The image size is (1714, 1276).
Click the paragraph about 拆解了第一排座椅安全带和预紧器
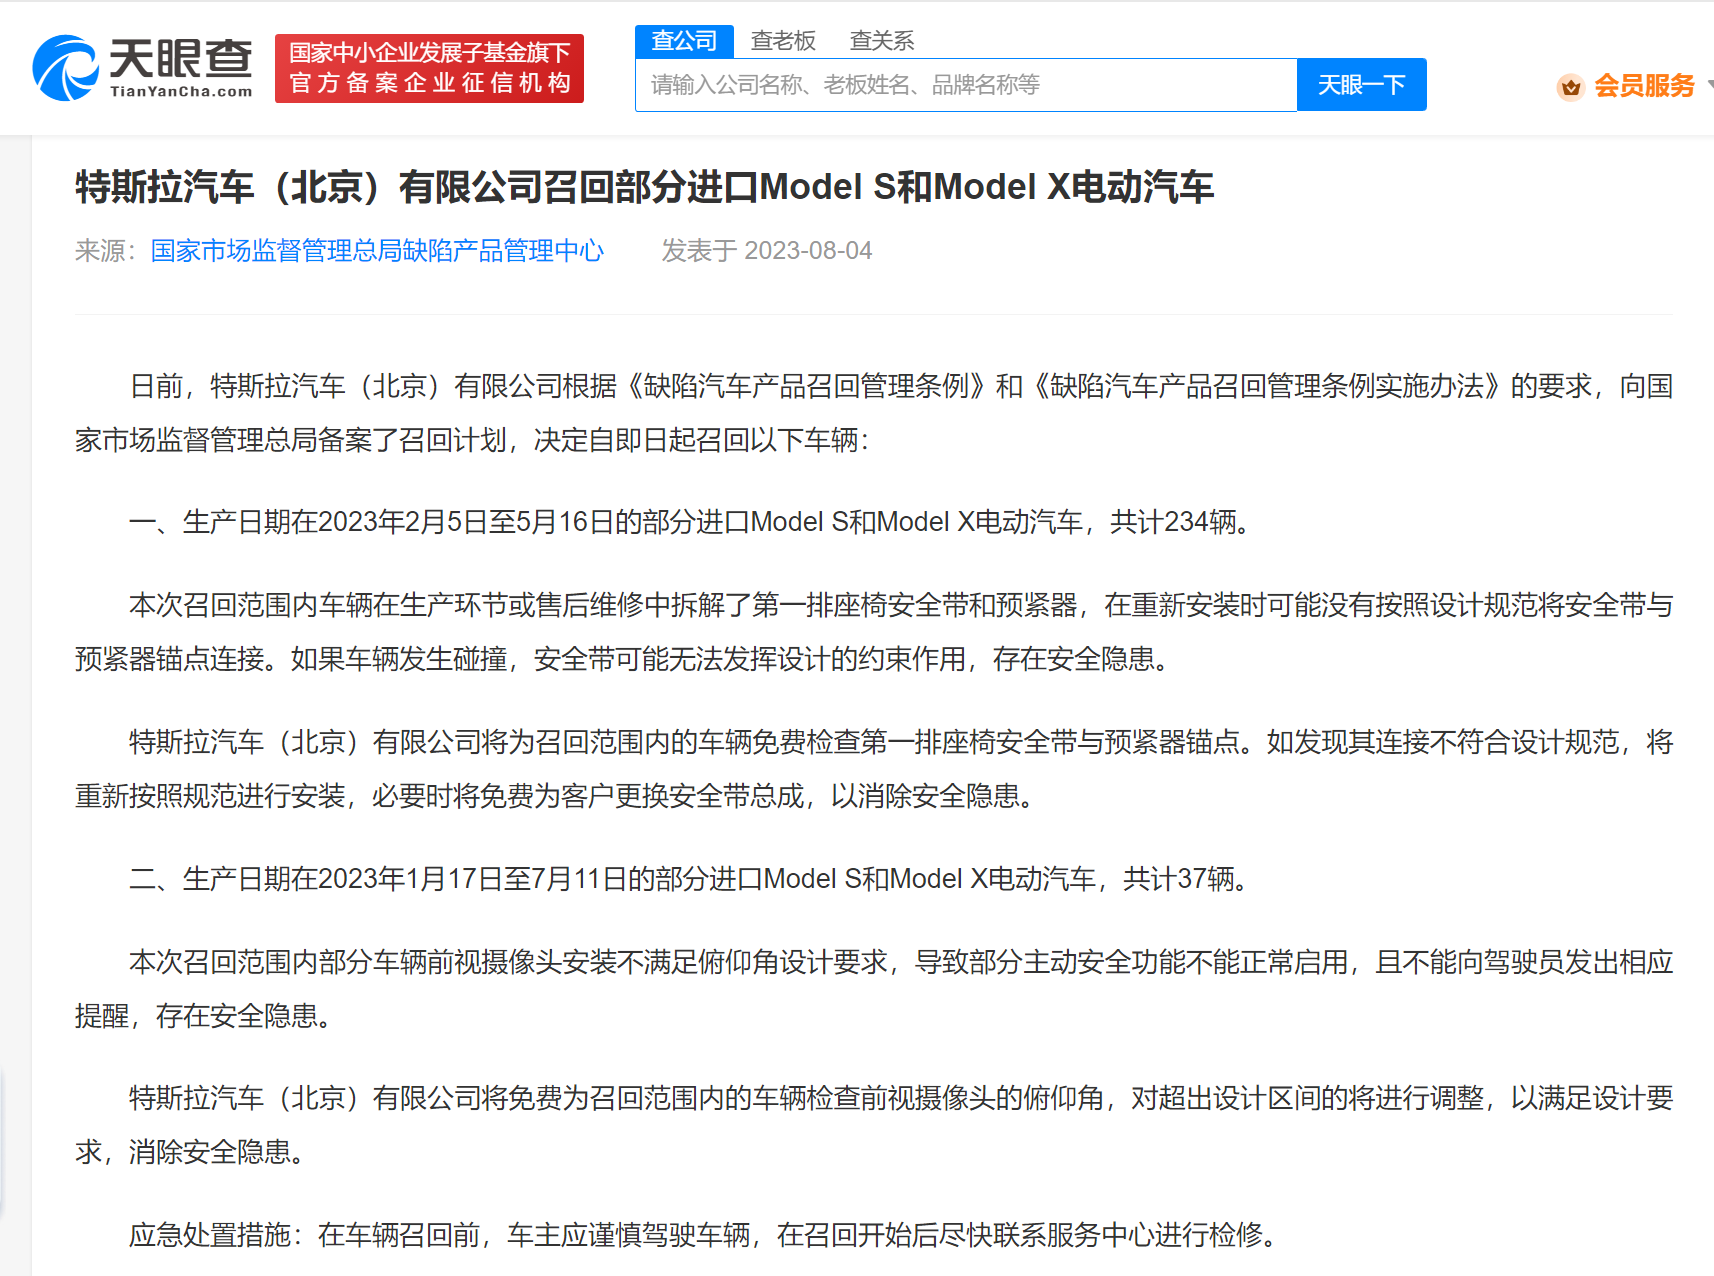pyautogui.click(x=874, y=632)
